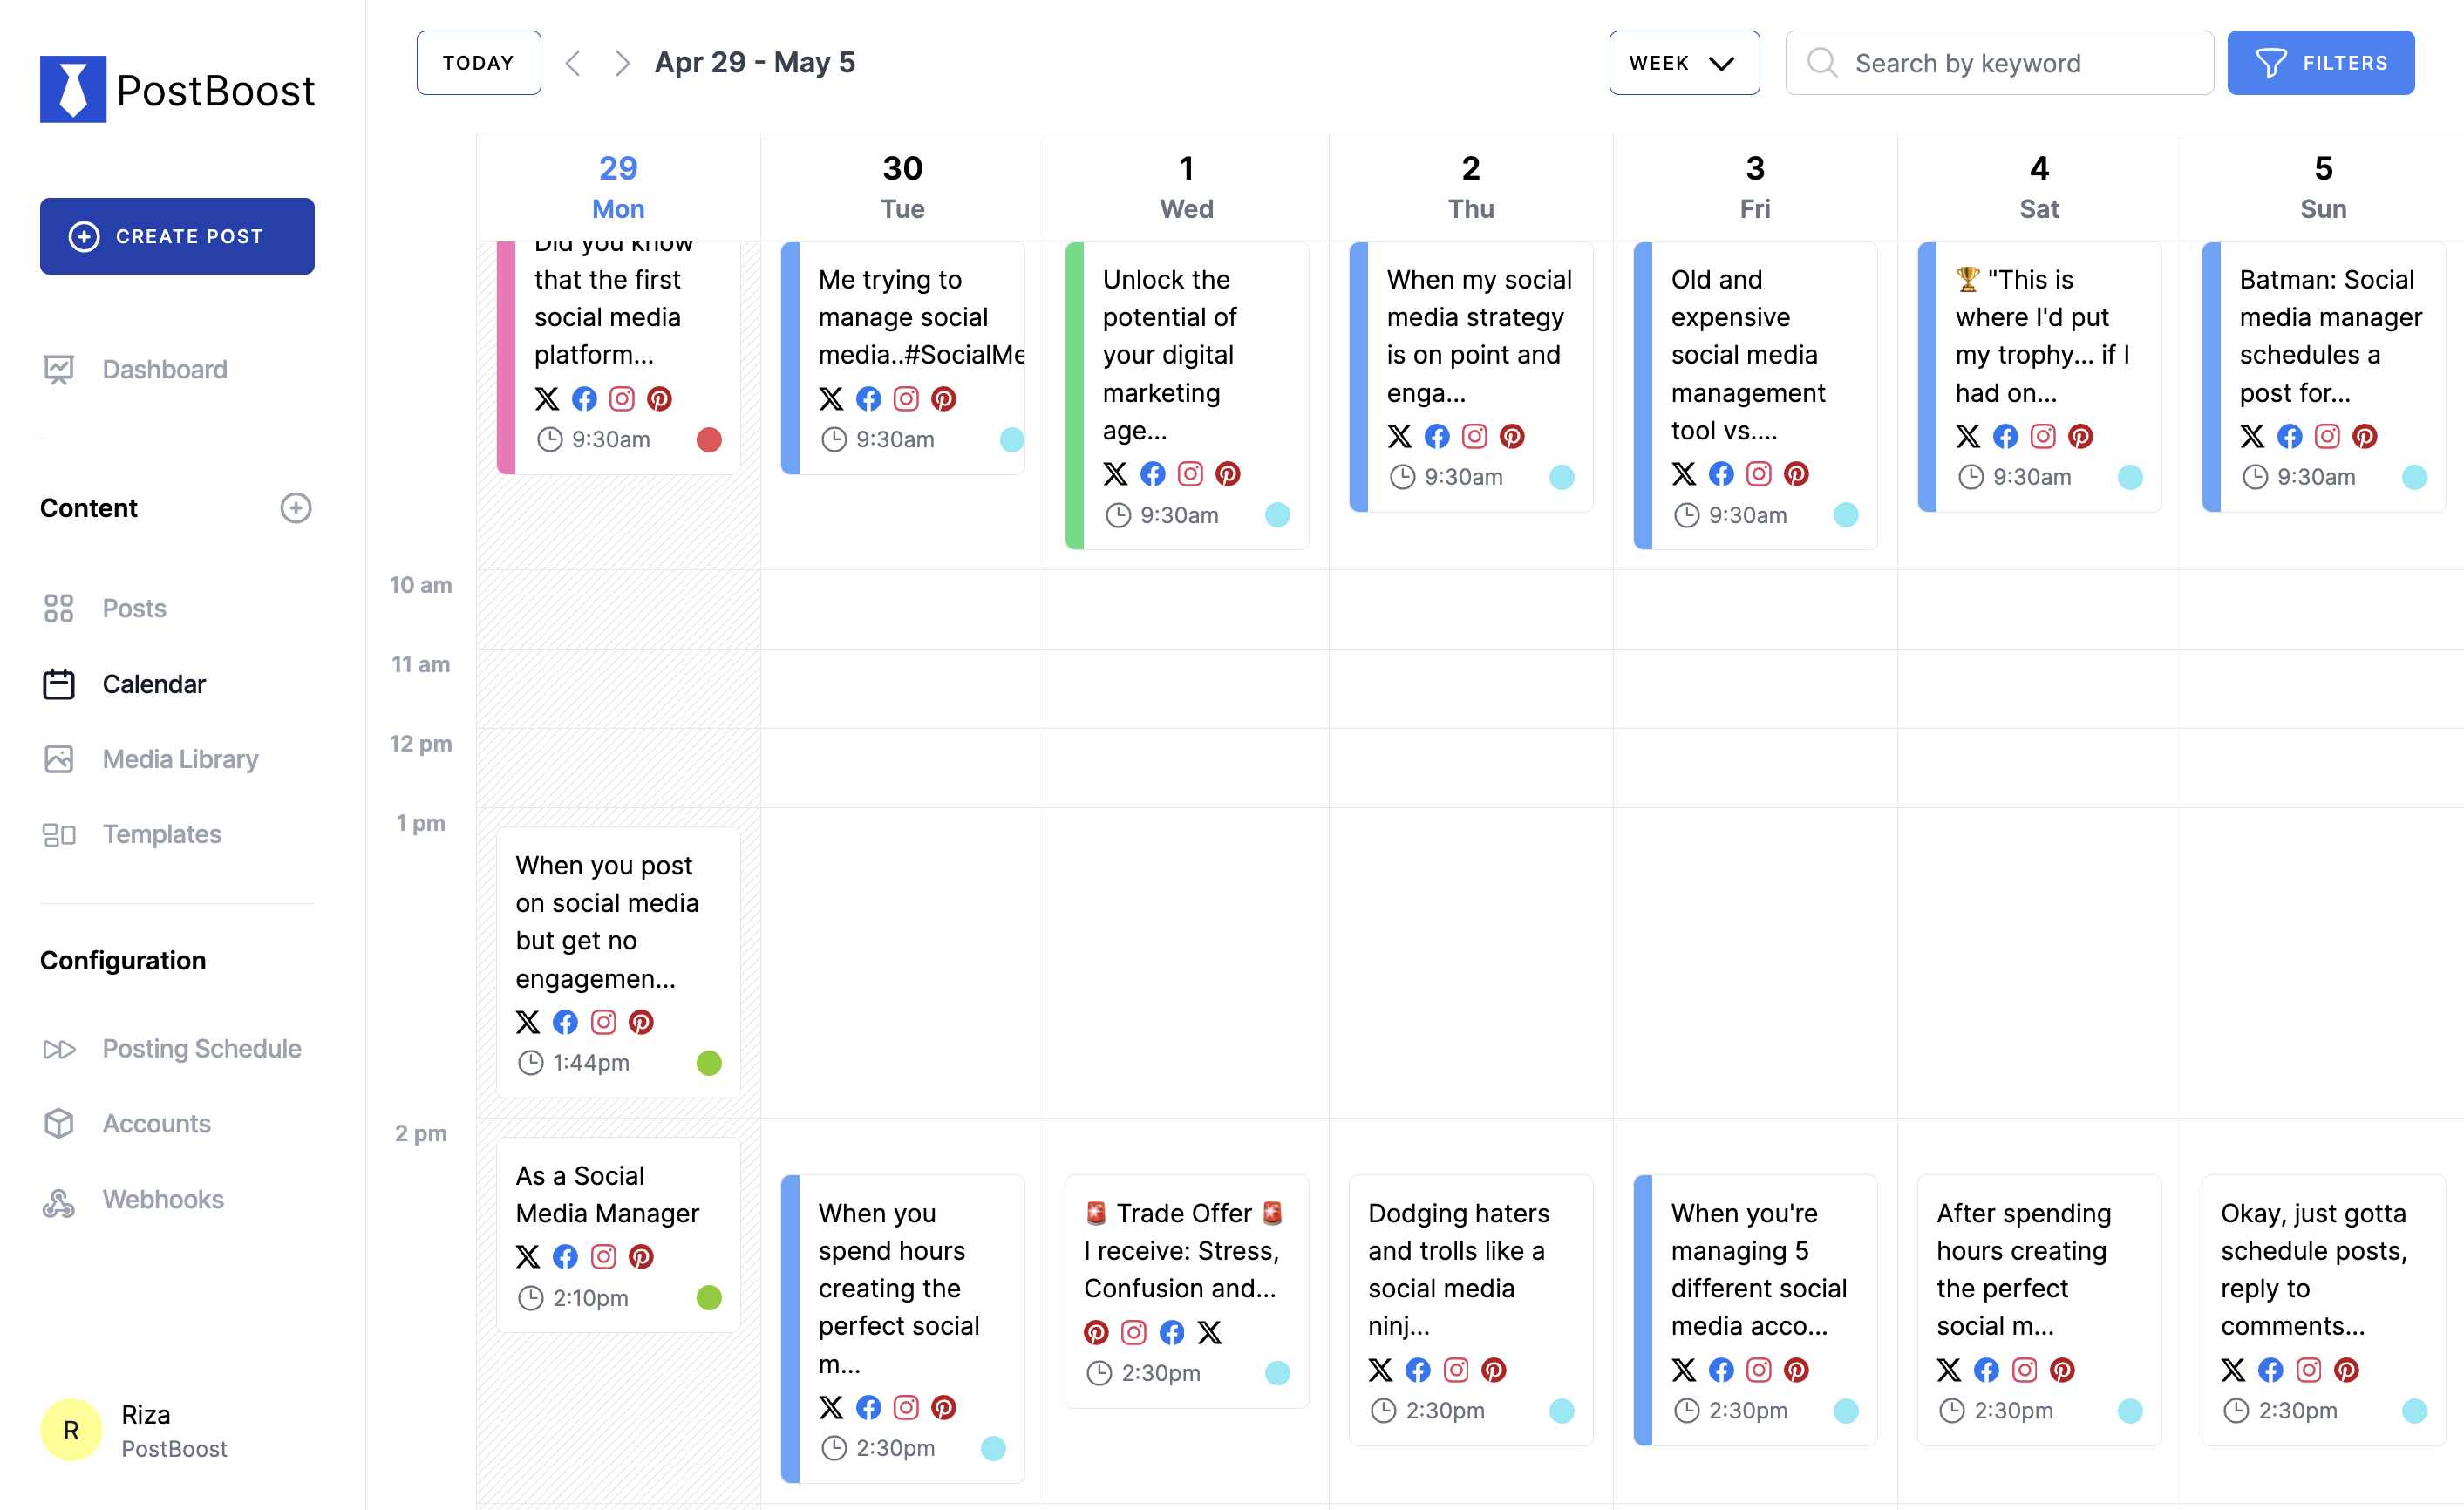Expand the WEEK view dropdown
2464x1510 pixels.
point(1683,63)
